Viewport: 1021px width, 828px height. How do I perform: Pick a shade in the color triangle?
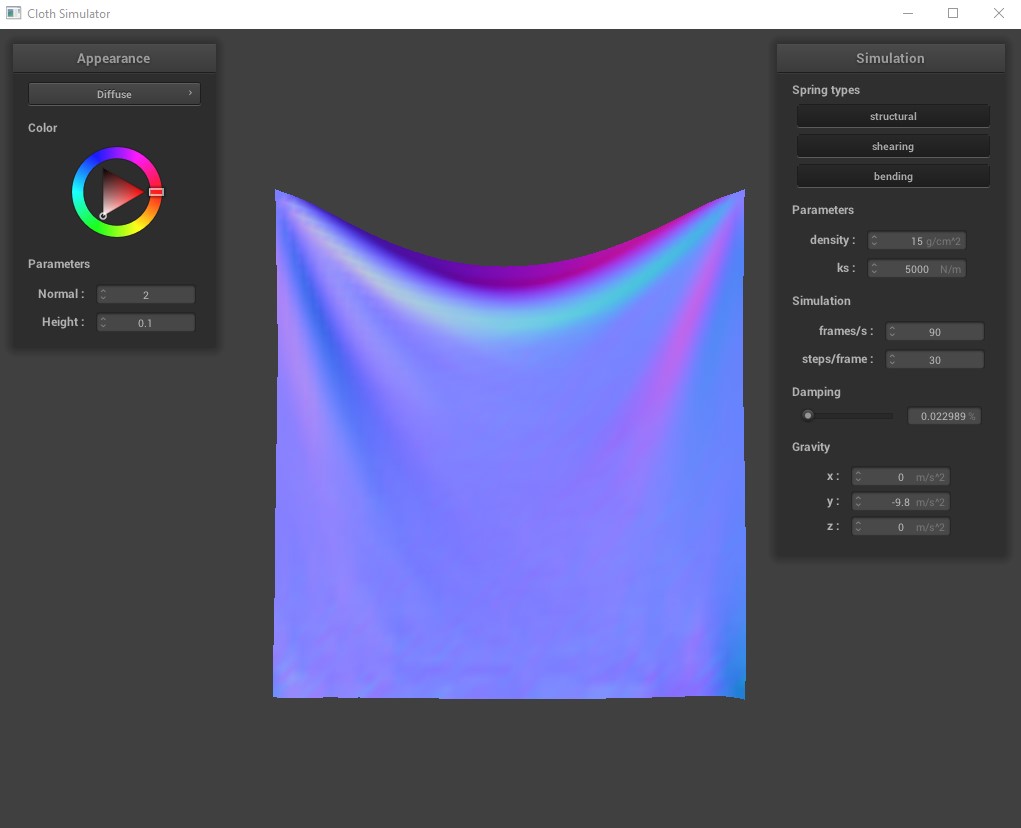(x=120, y=192)
